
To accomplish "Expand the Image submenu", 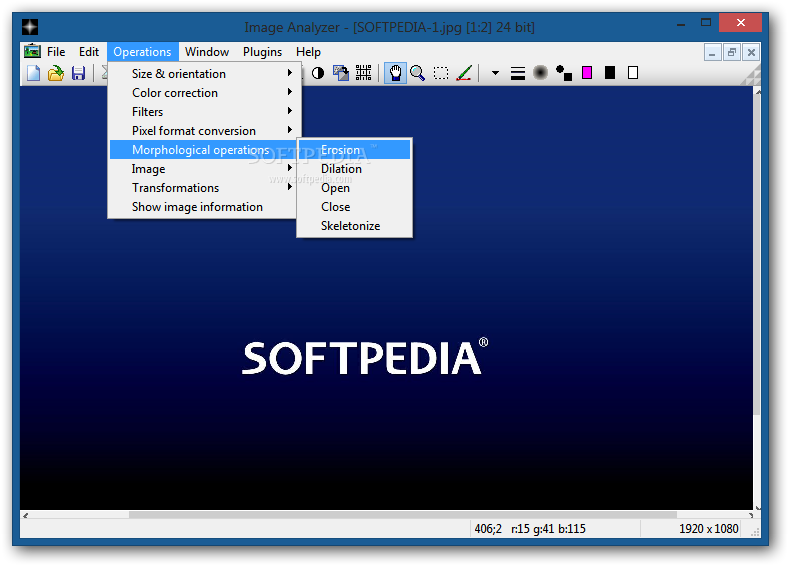I will click(203, 169).
